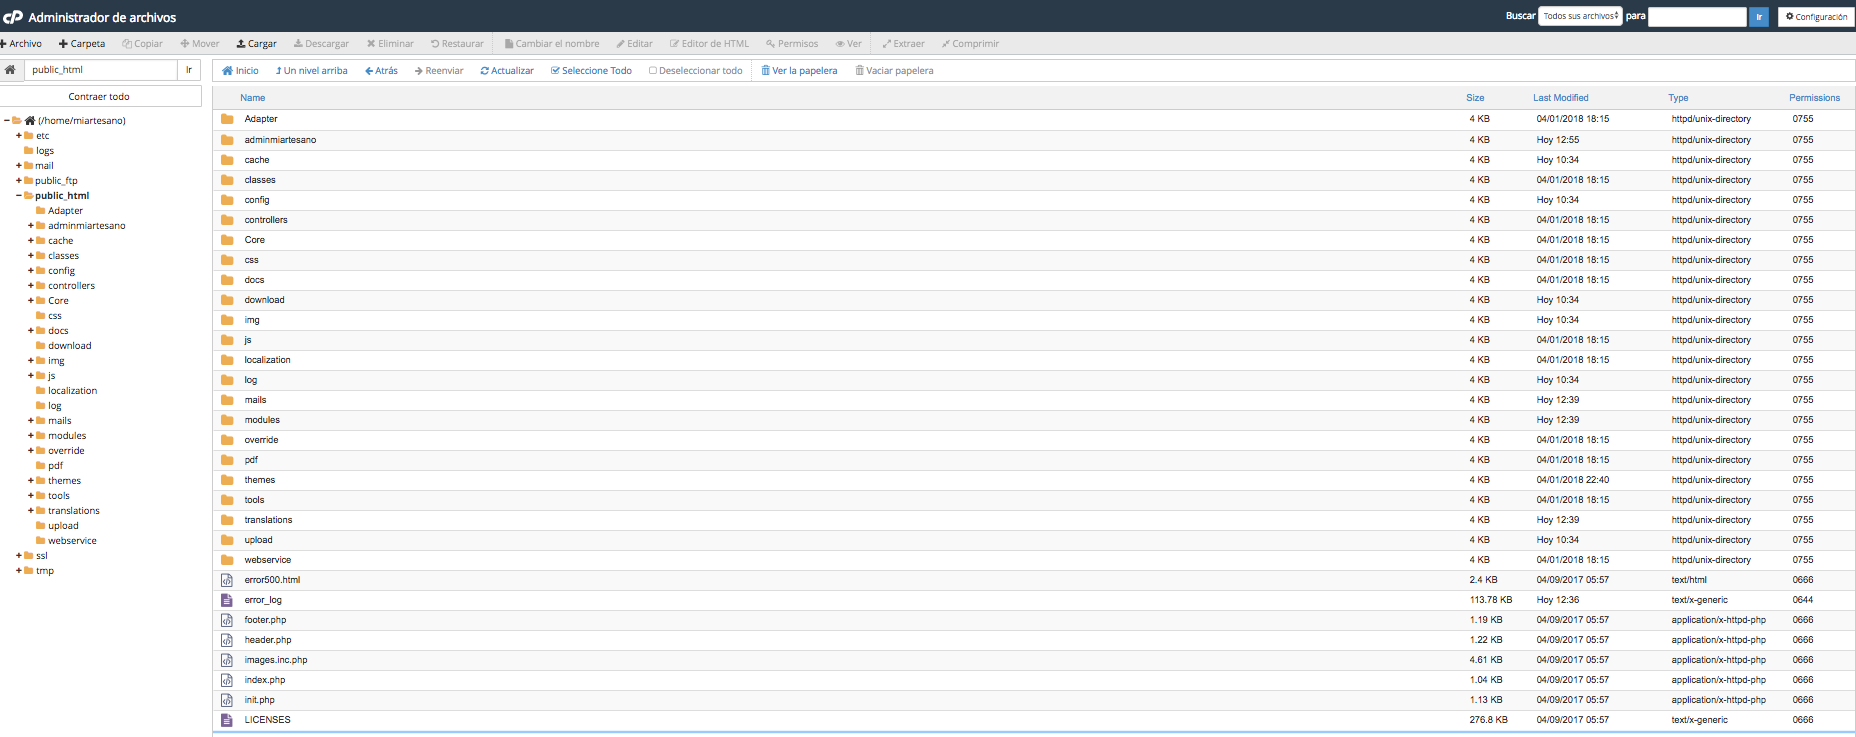The height and width of the screenshot is (737, 1856).
Task: Select the modules folder in the tree
Action: click(67, 436)
